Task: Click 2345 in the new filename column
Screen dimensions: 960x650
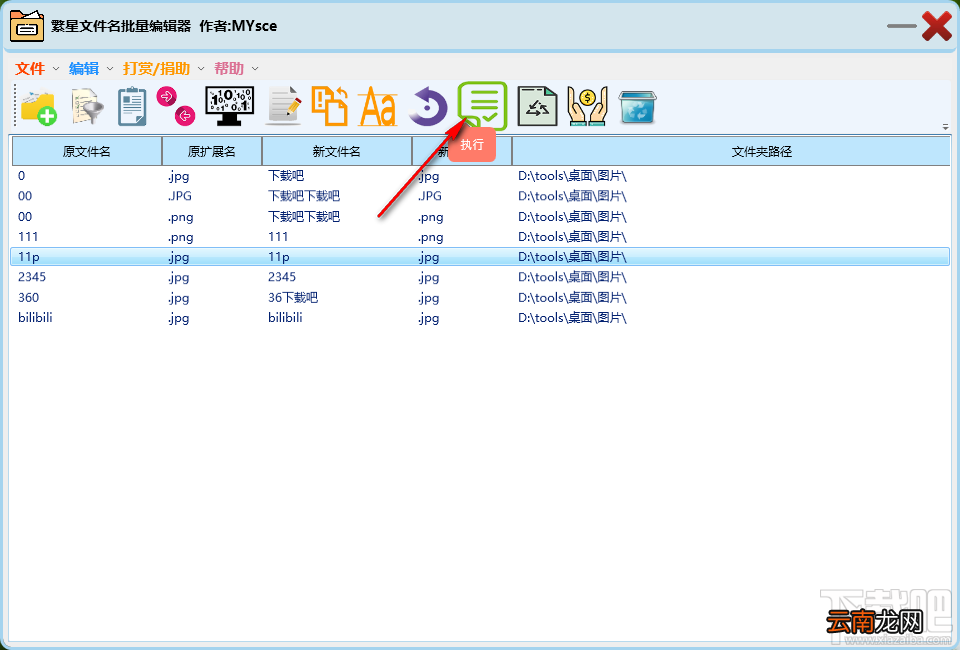Action: [x=282, y=277]
